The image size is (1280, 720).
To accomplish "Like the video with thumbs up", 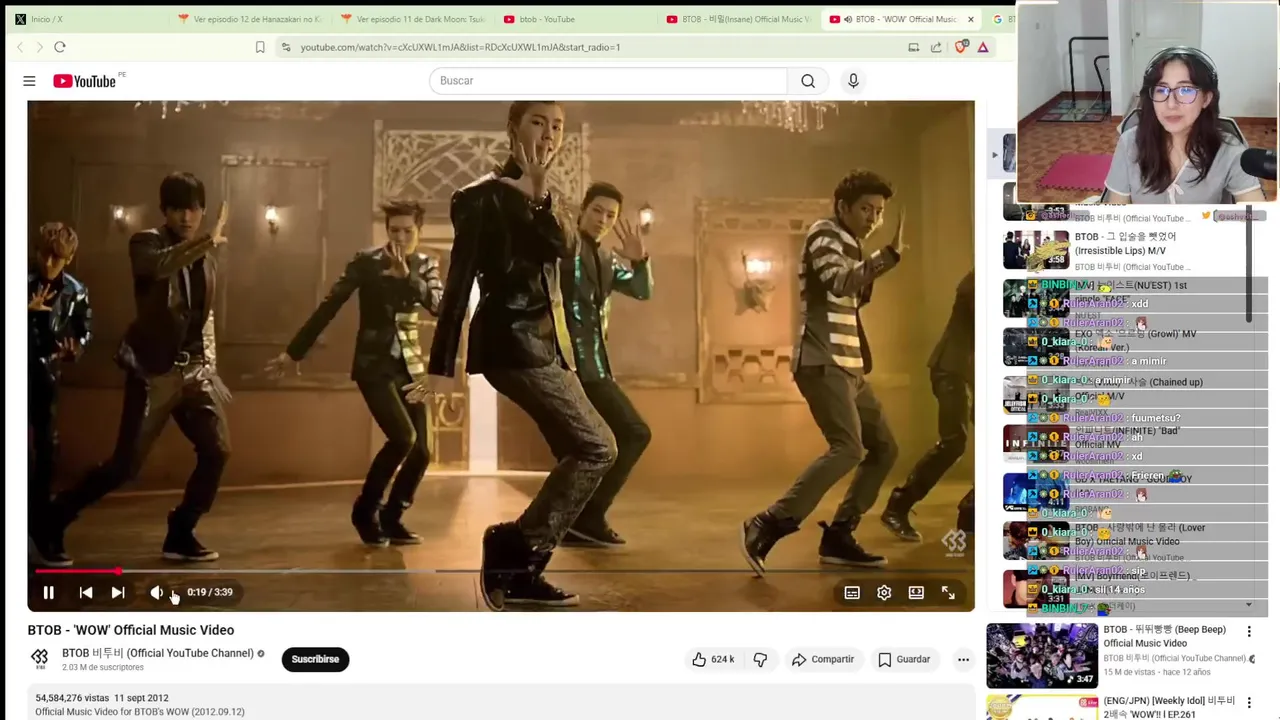I will pos(713,659).
